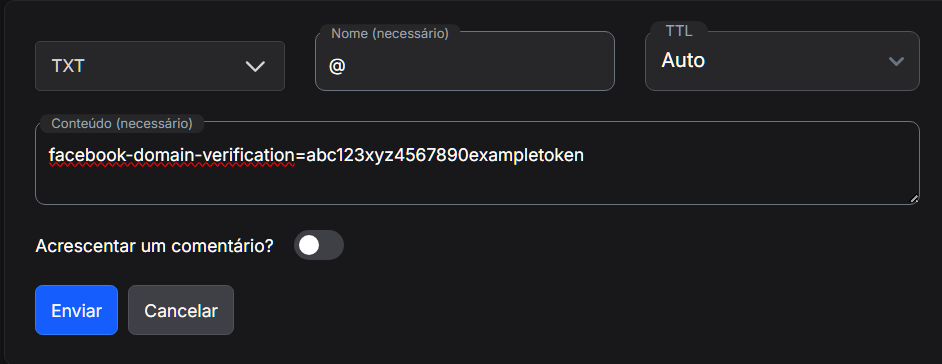Submit the record with Enviar

coord(76,310)
